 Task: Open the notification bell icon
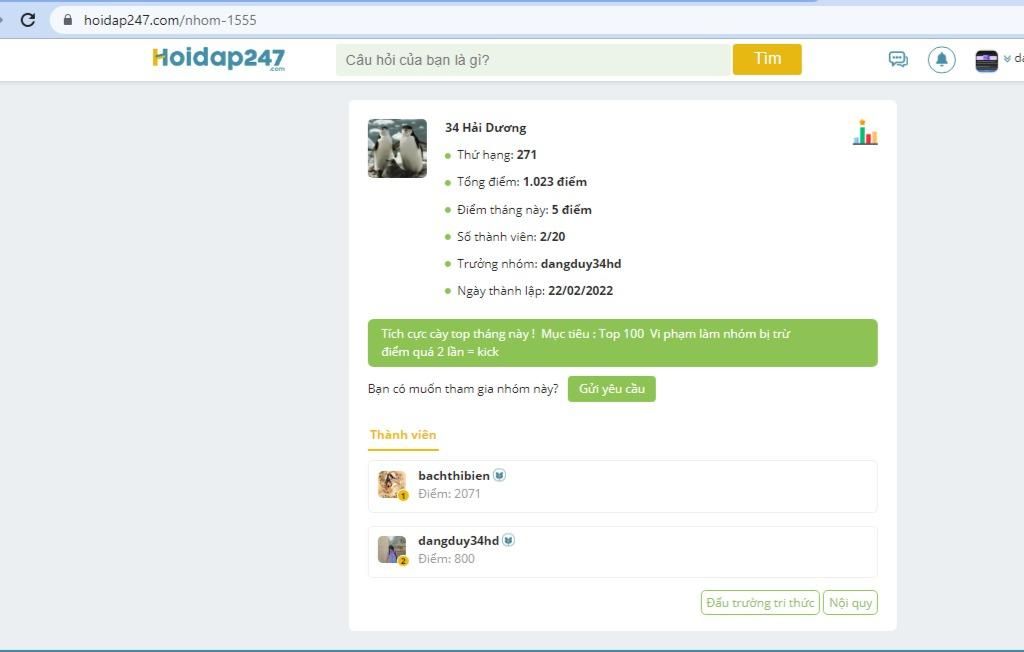[x=942, y=60]
